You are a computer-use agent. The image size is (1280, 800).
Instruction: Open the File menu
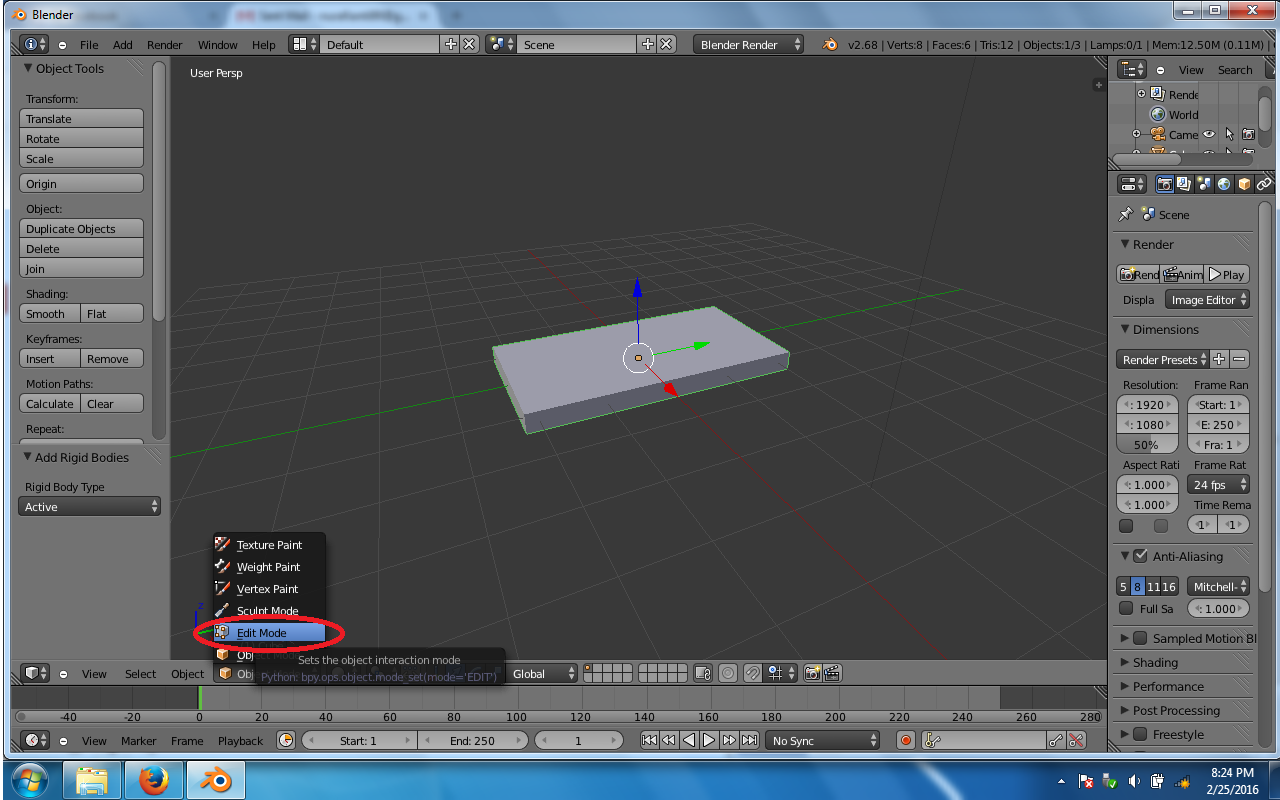89,44
